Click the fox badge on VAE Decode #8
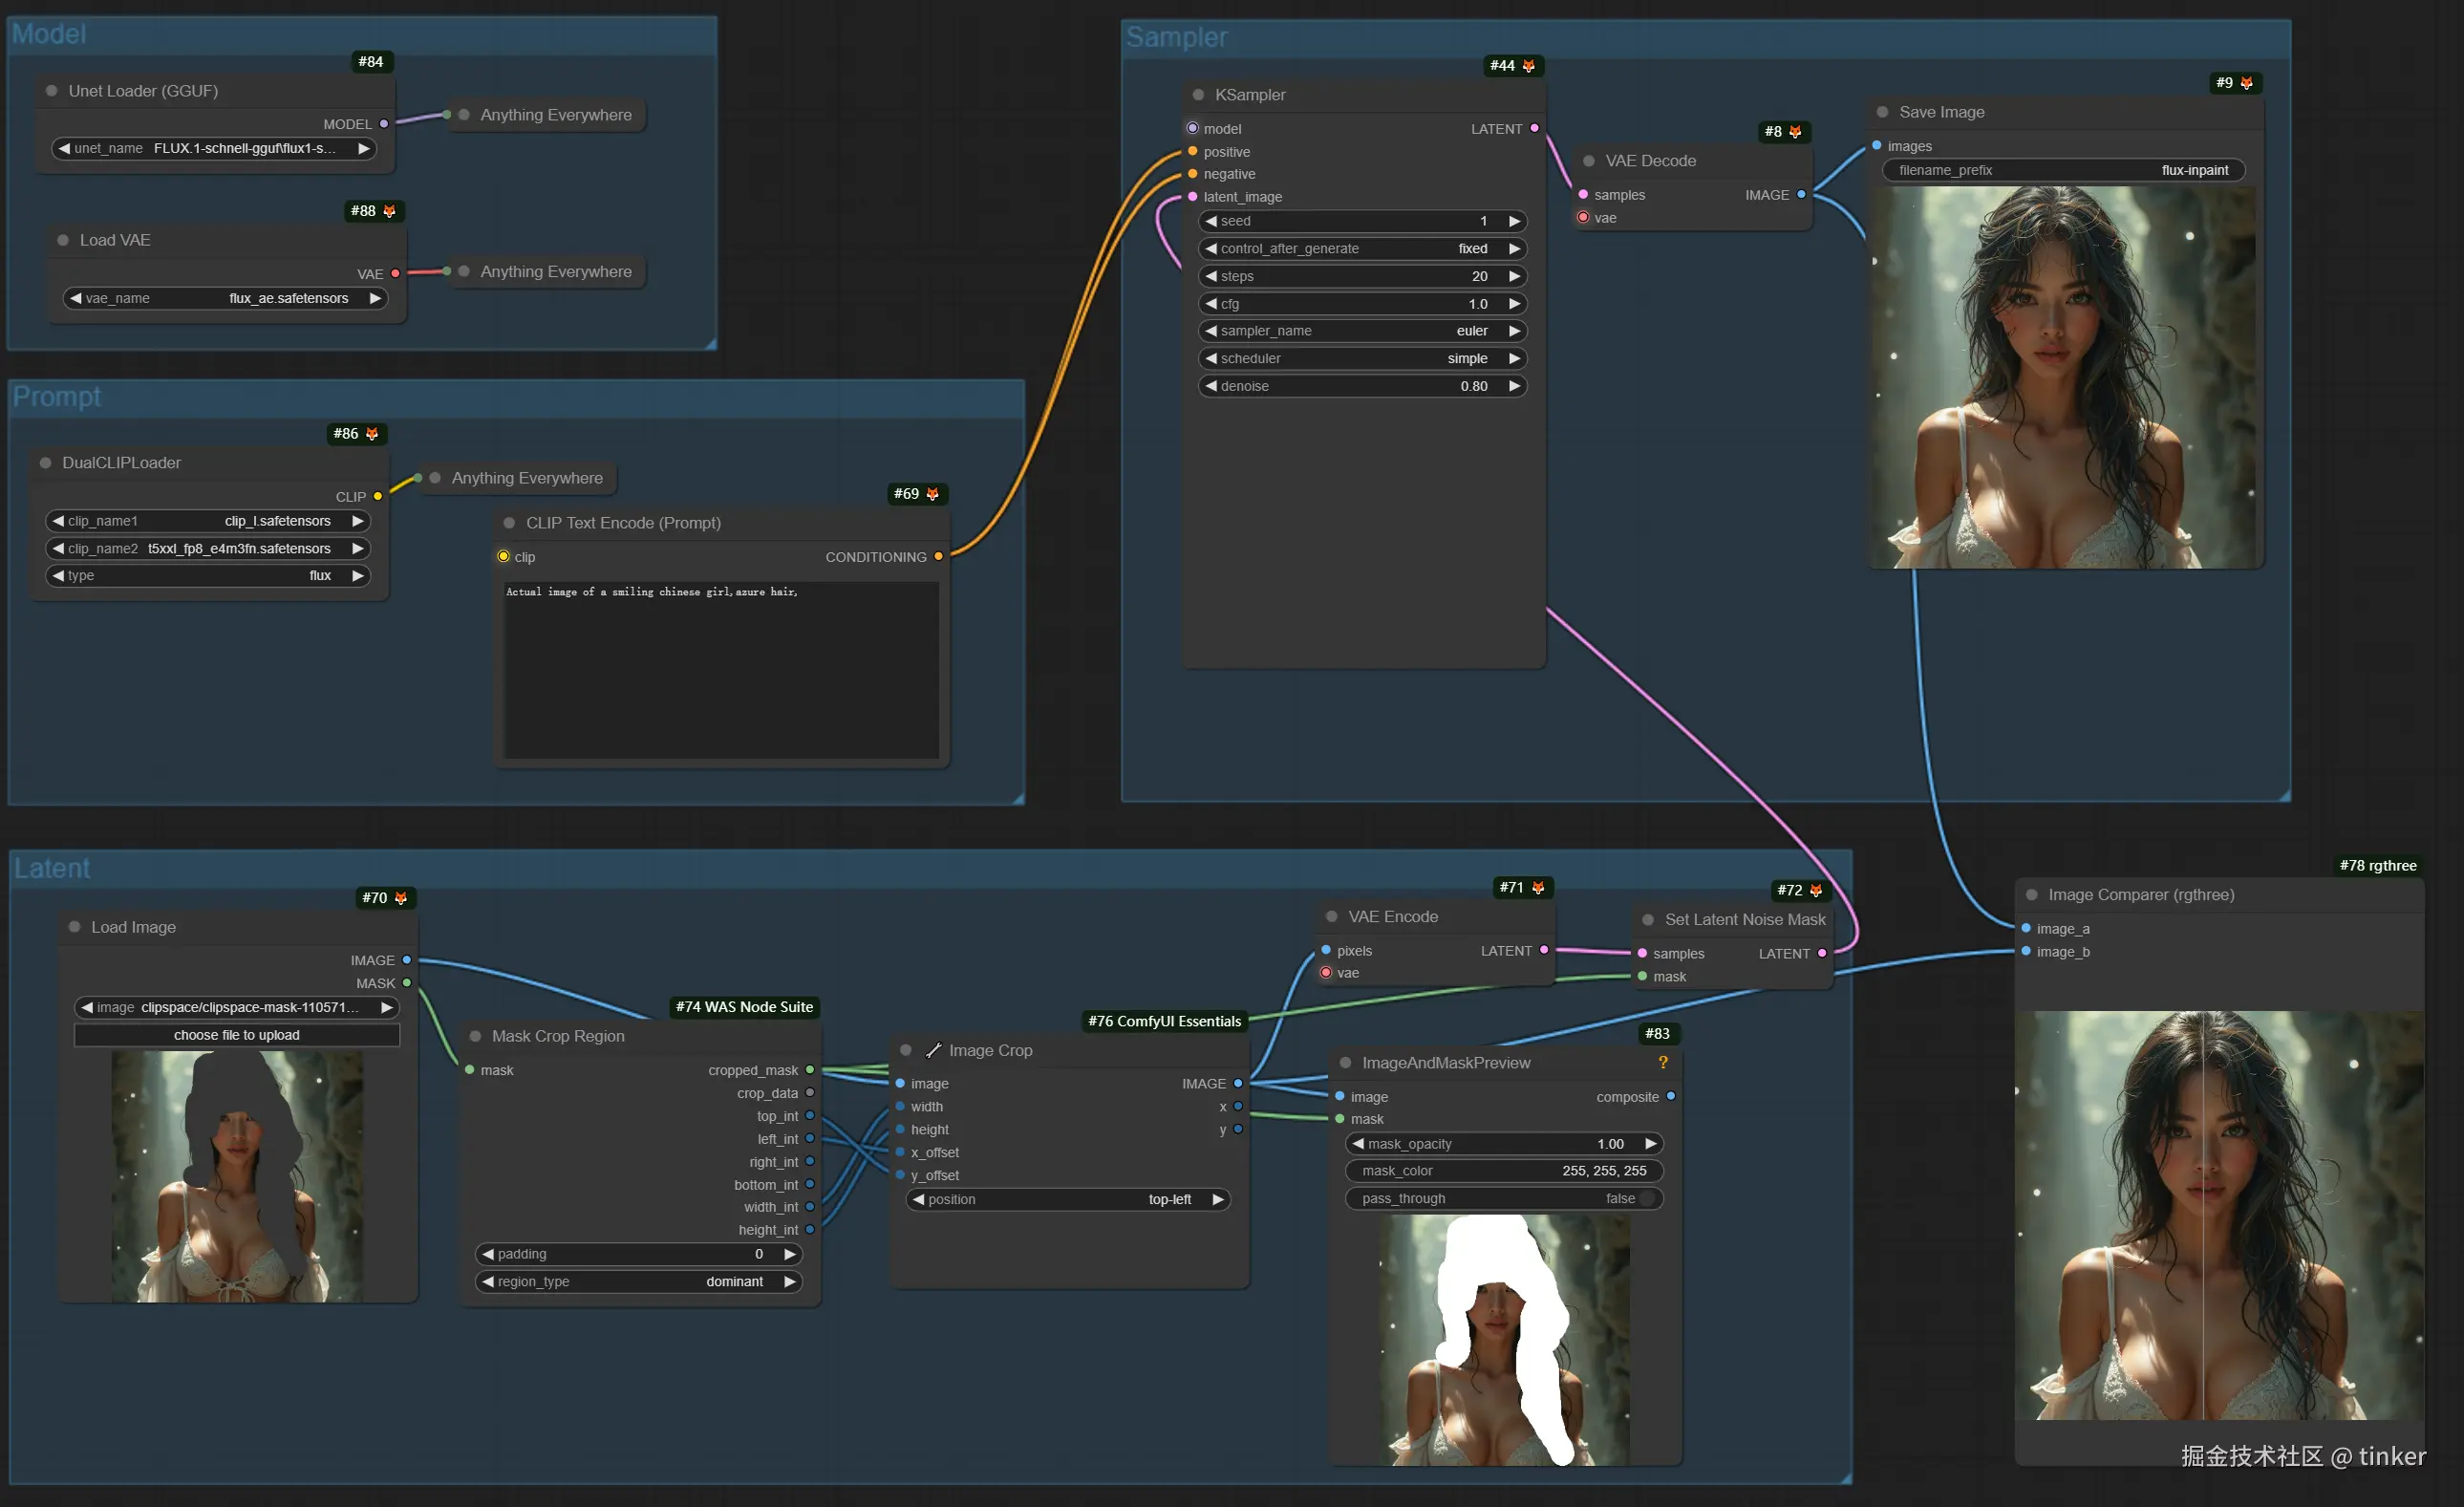Viewport: 2464px width, 1507px height. (x=1795, y=132)
